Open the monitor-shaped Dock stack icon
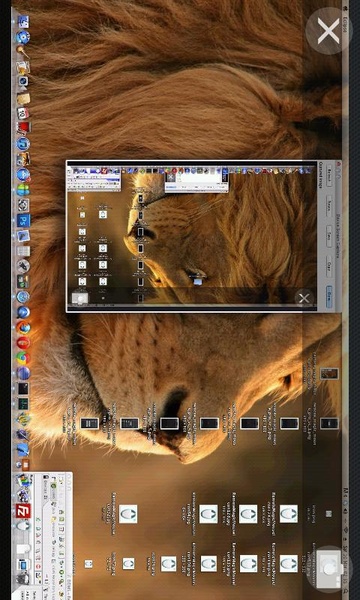 click(x=23, y=563)
